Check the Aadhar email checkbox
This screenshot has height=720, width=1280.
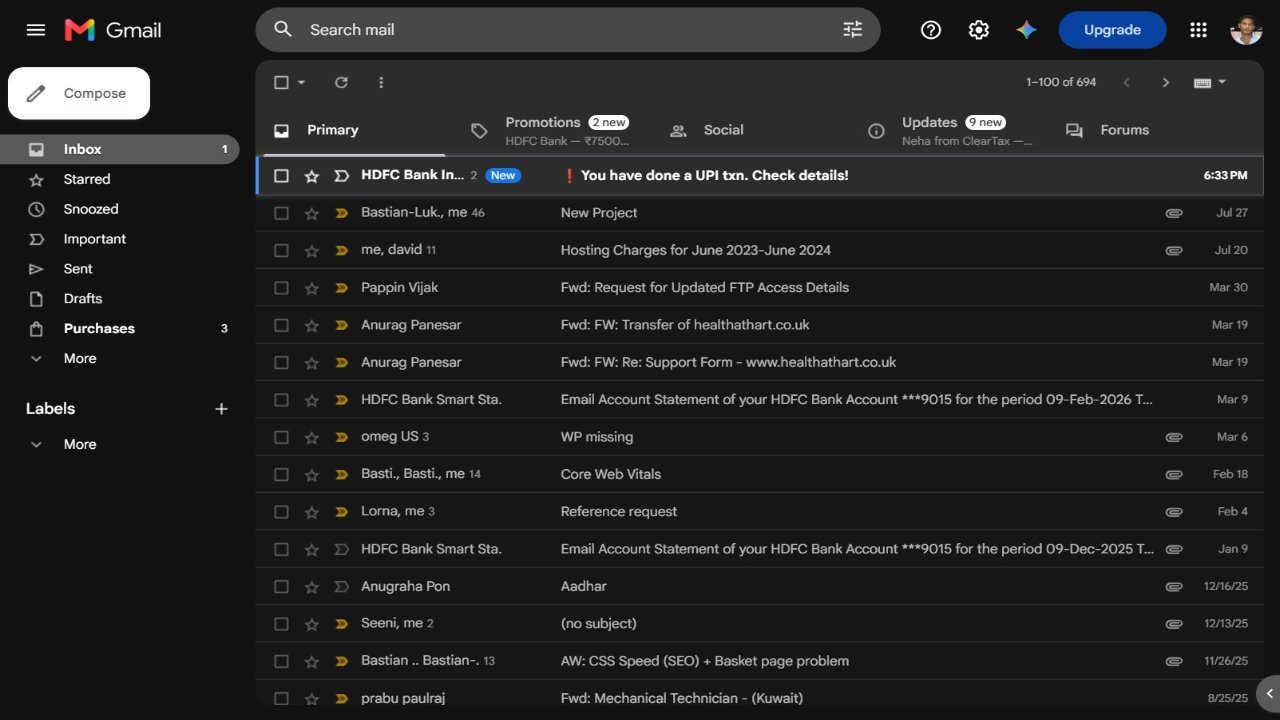click(x=281, y=586)
